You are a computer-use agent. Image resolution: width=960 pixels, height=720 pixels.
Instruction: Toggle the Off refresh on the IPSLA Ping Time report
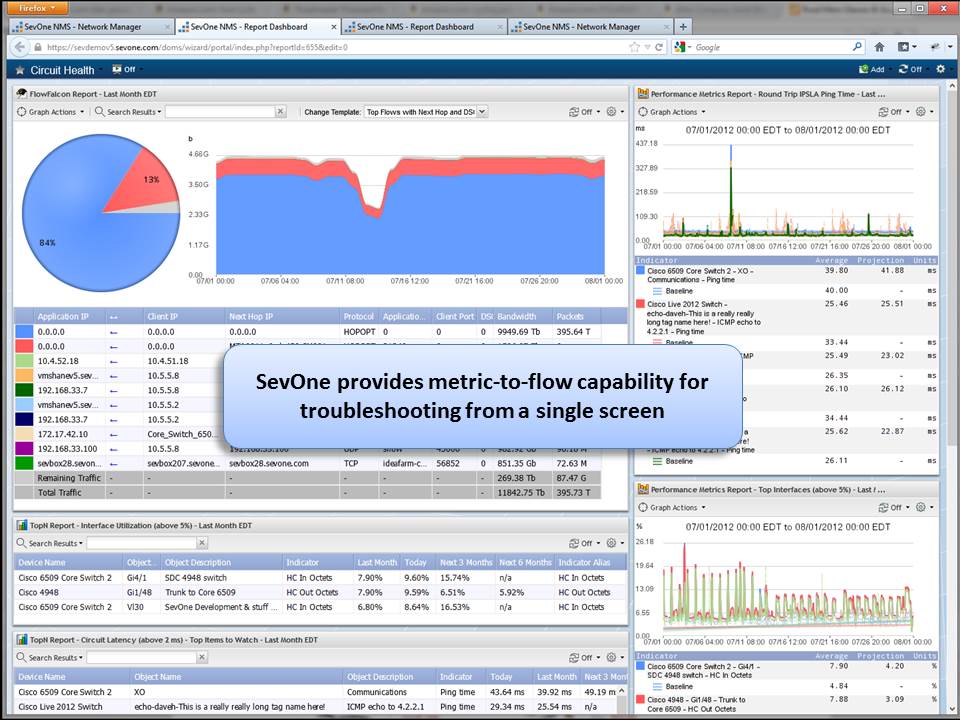(890, 111)
